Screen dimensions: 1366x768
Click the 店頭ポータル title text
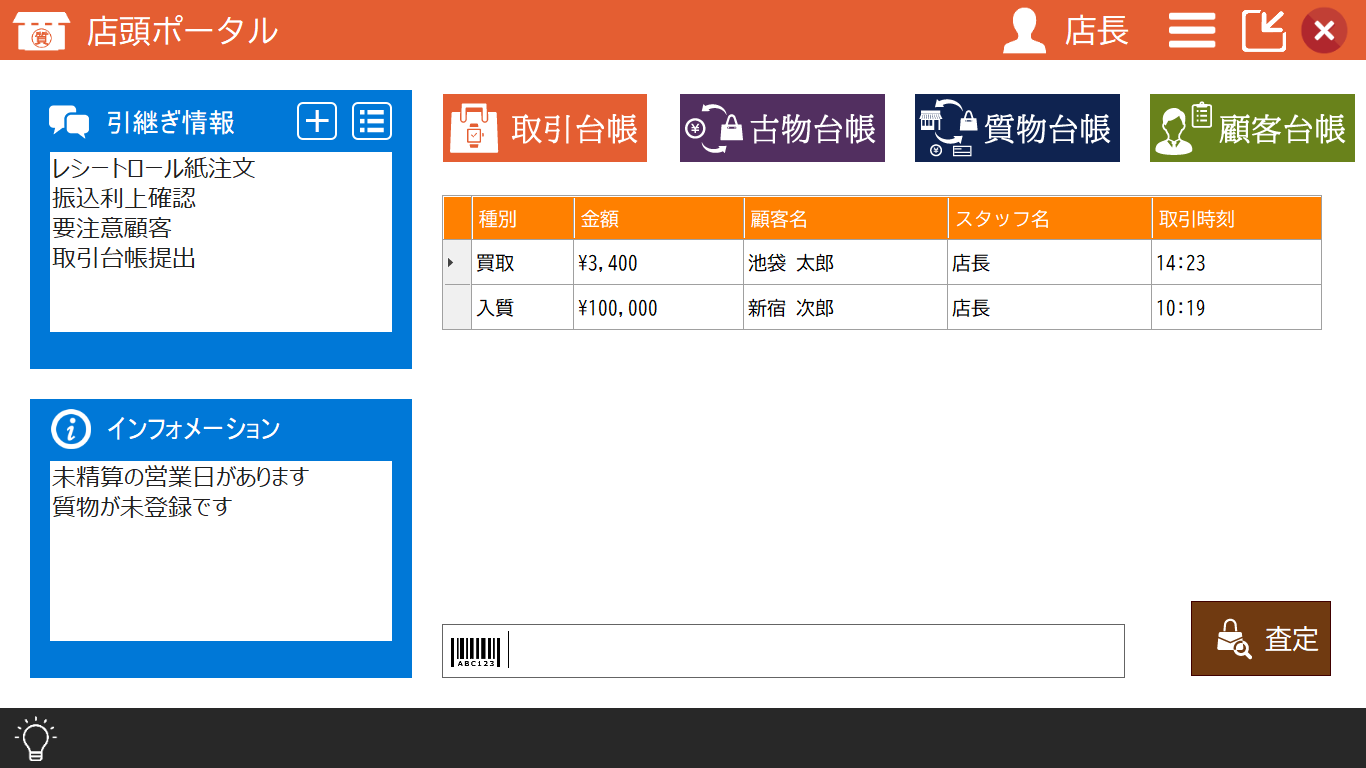coord(182,31)
